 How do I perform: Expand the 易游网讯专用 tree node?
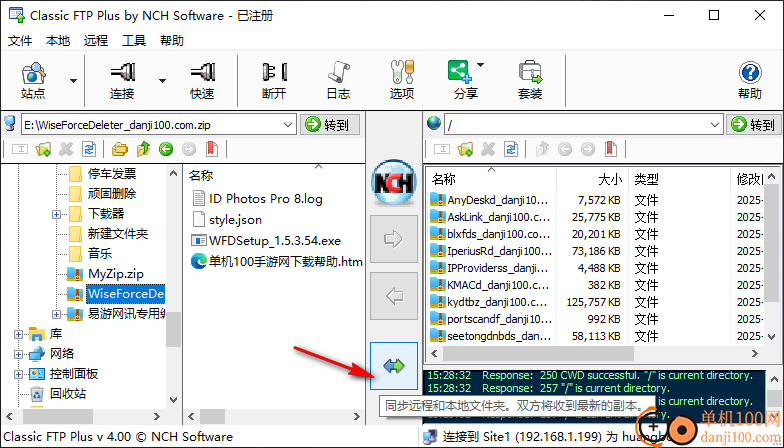(56, 314)
